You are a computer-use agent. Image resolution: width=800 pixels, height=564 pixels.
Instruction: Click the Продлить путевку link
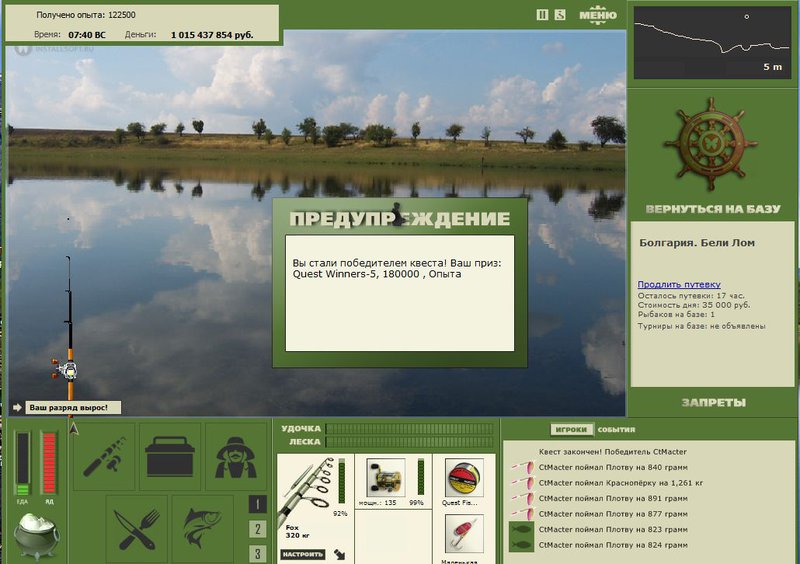679,284
